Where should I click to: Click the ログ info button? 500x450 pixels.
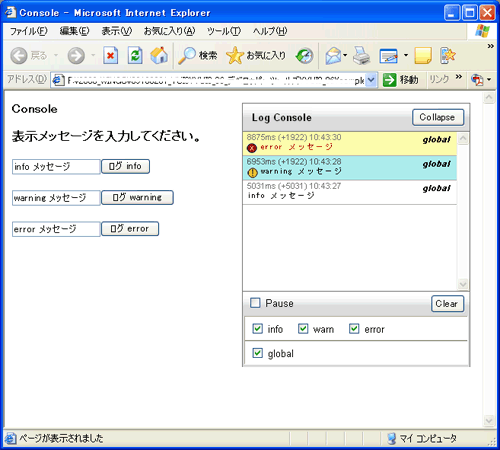125,166
